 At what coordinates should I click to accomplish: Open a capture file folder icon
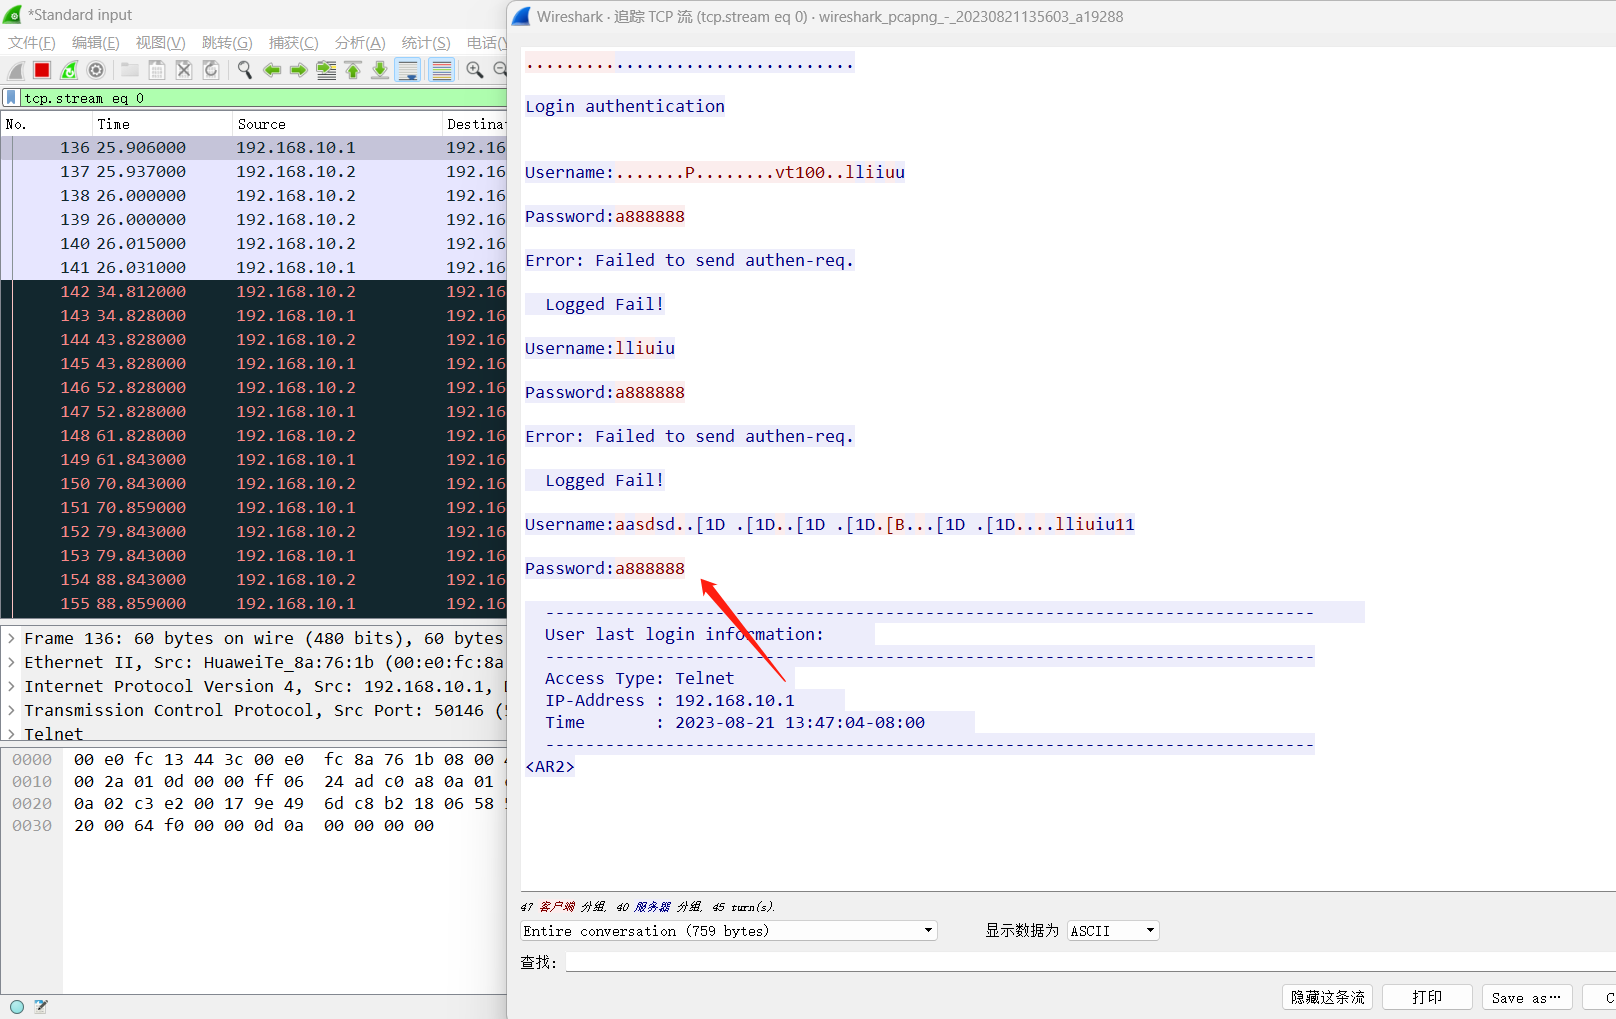[130, 70]
